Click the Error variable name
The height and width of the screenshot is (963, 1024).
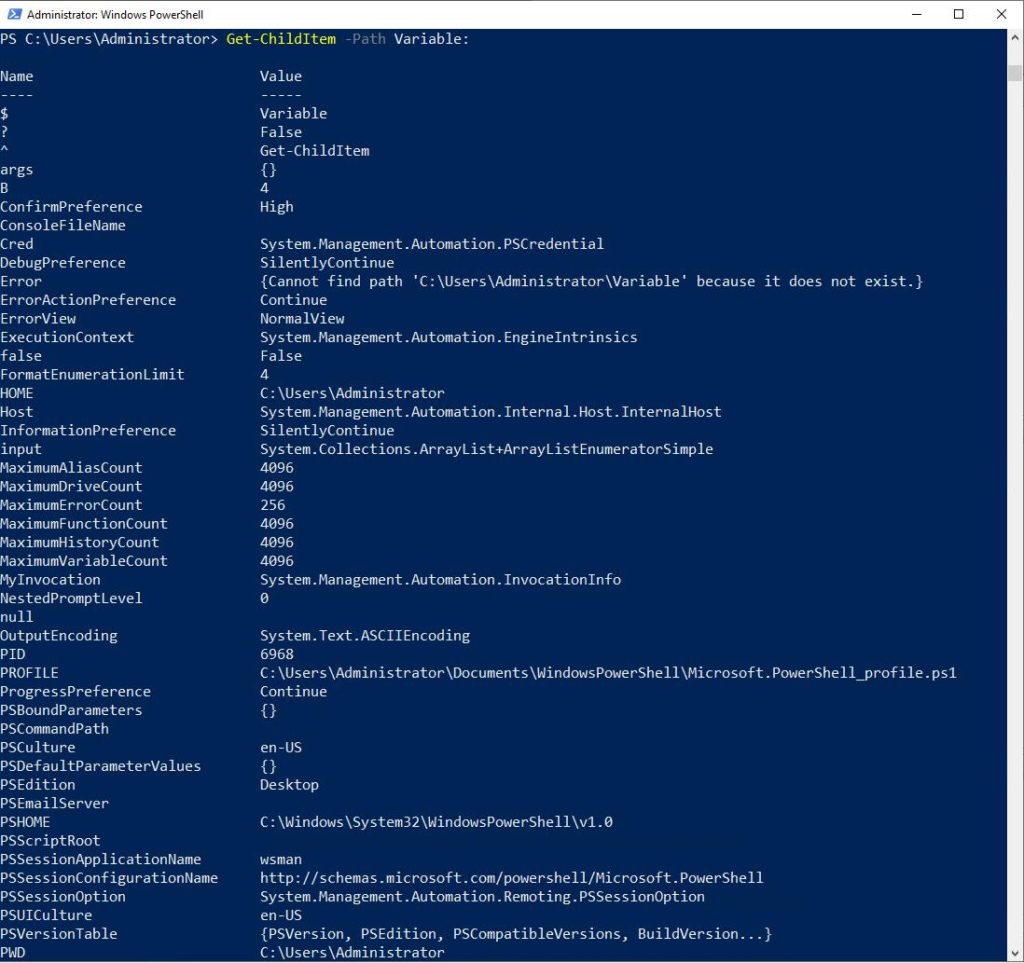pyautogui.click(x=21, y=281)
